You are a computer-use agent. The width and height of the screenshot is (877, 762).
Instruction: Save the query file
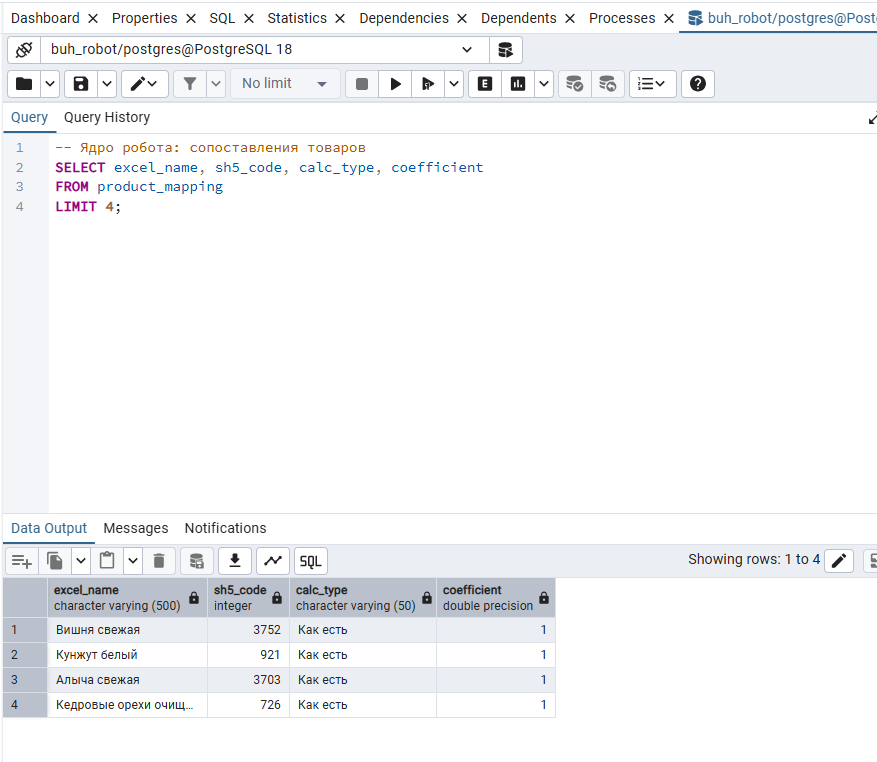pos(81,84)
